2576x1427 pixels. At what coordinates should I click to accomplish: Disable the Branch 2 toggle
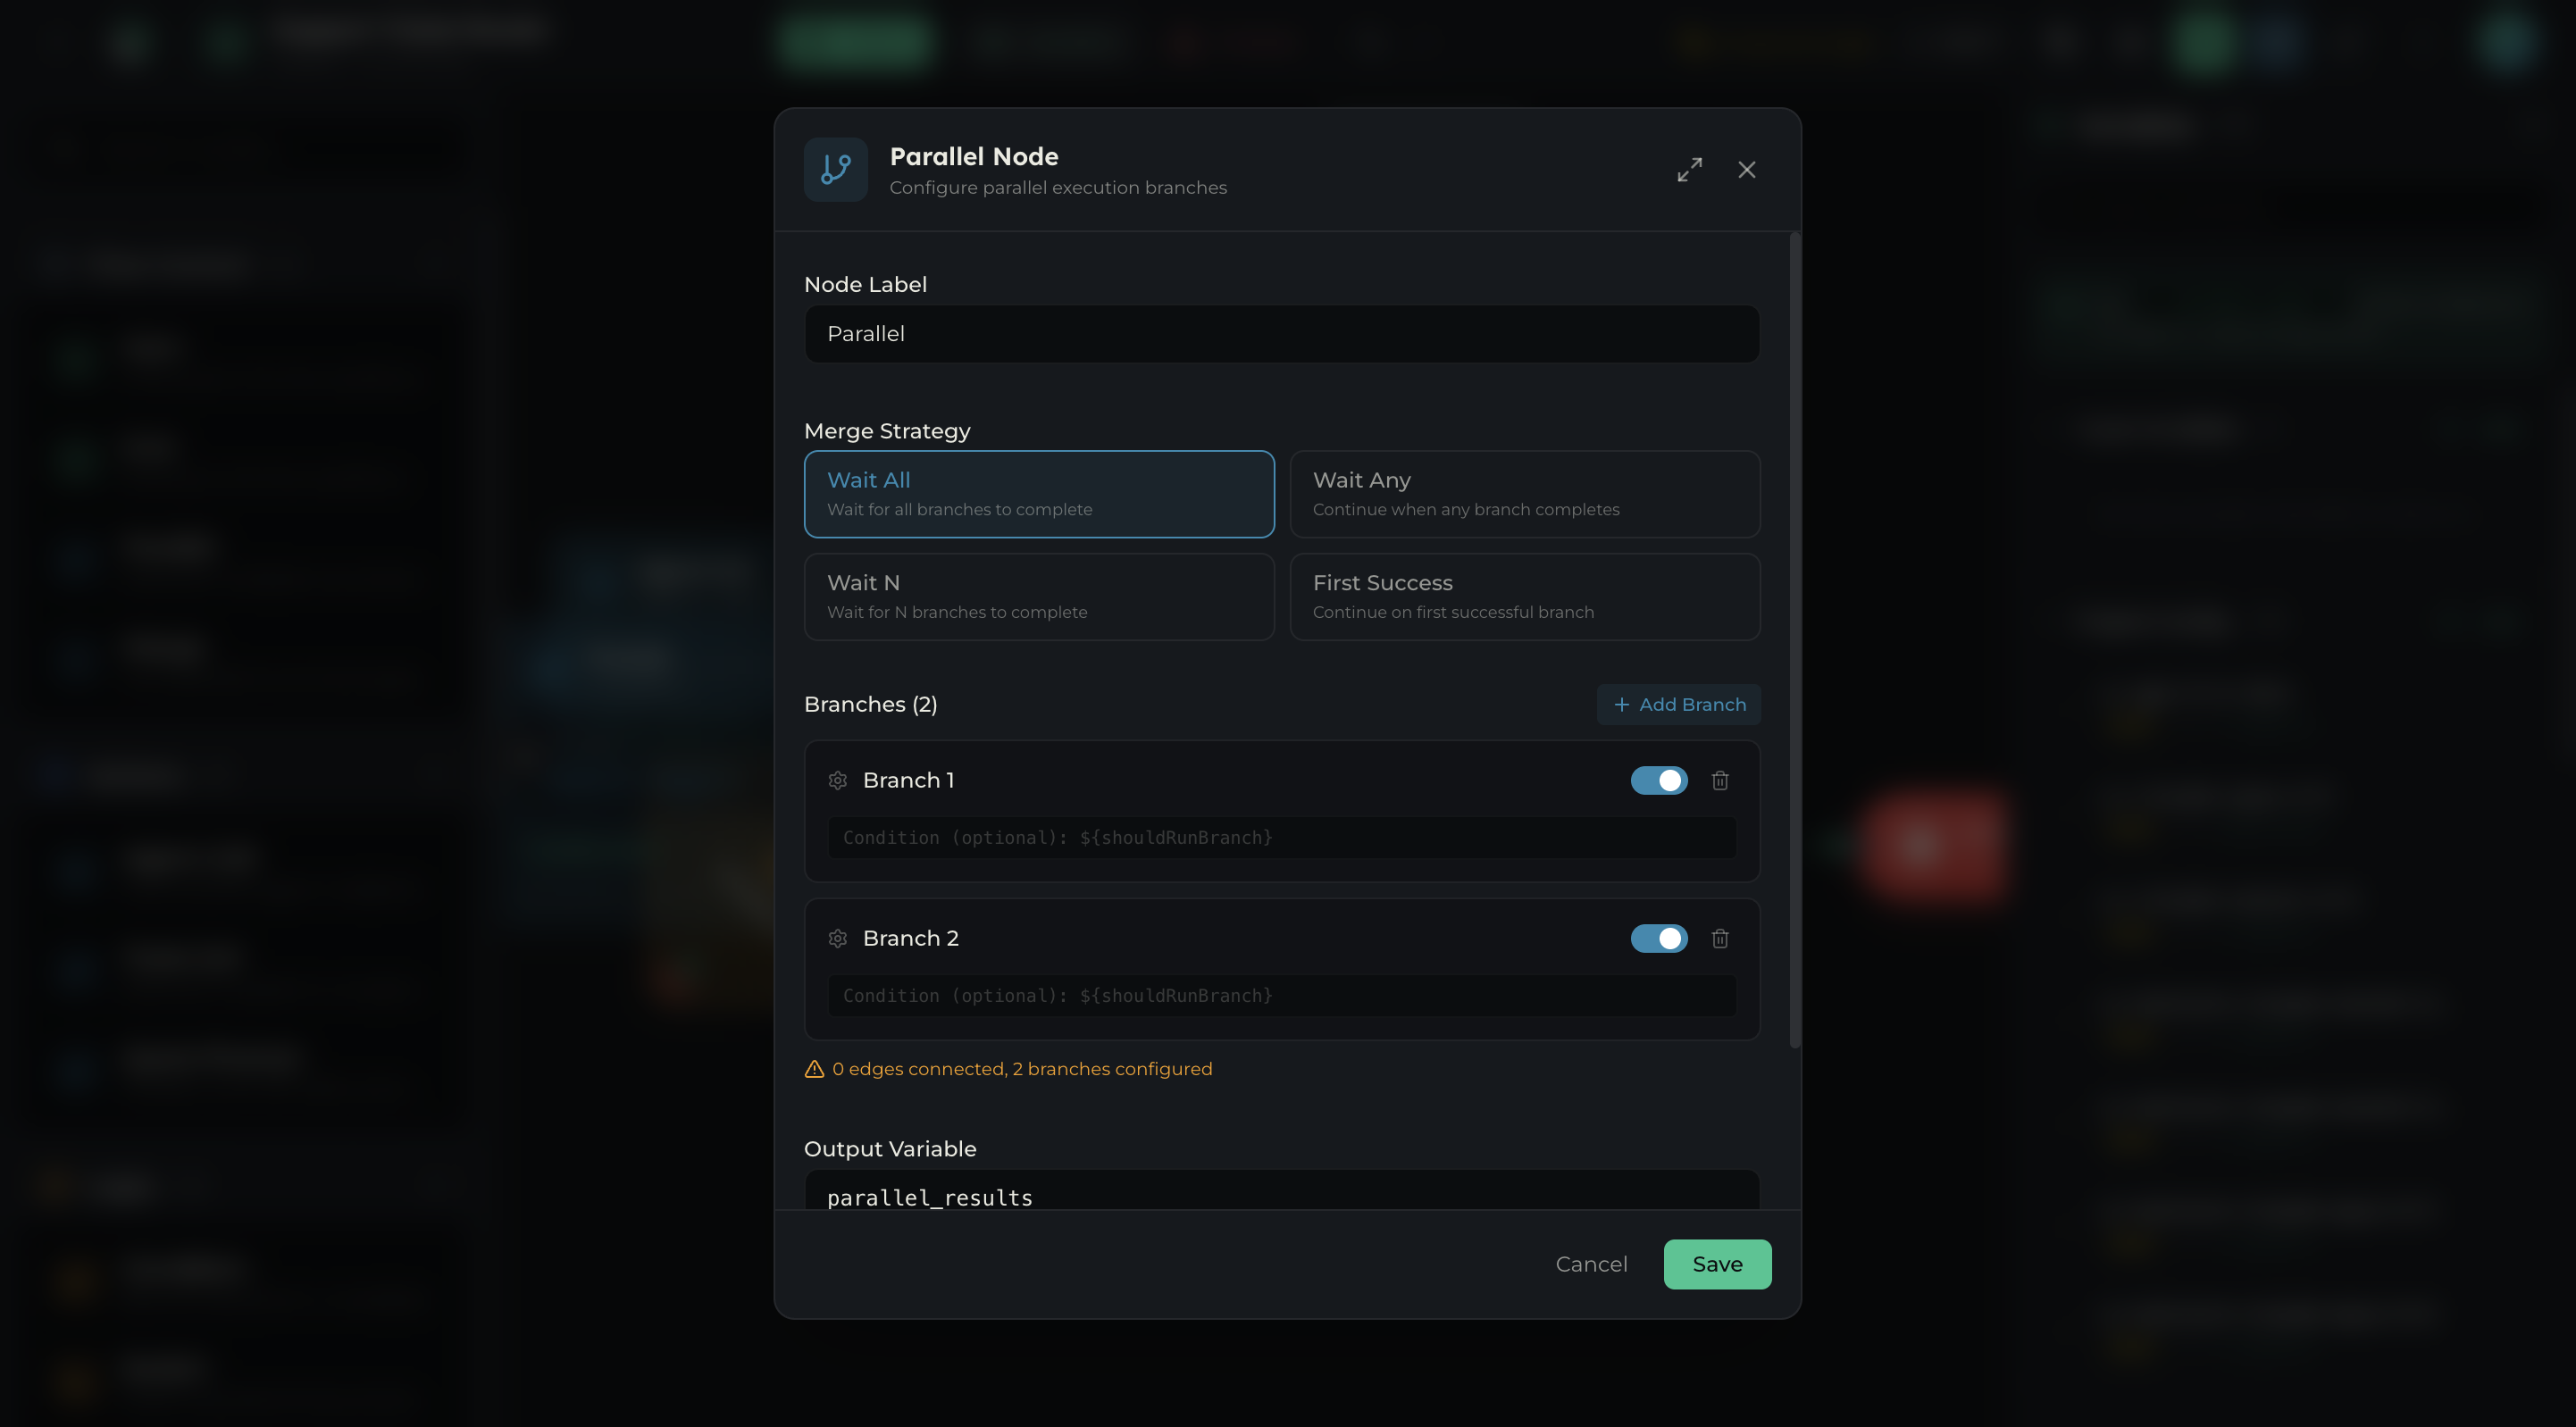1659,938
